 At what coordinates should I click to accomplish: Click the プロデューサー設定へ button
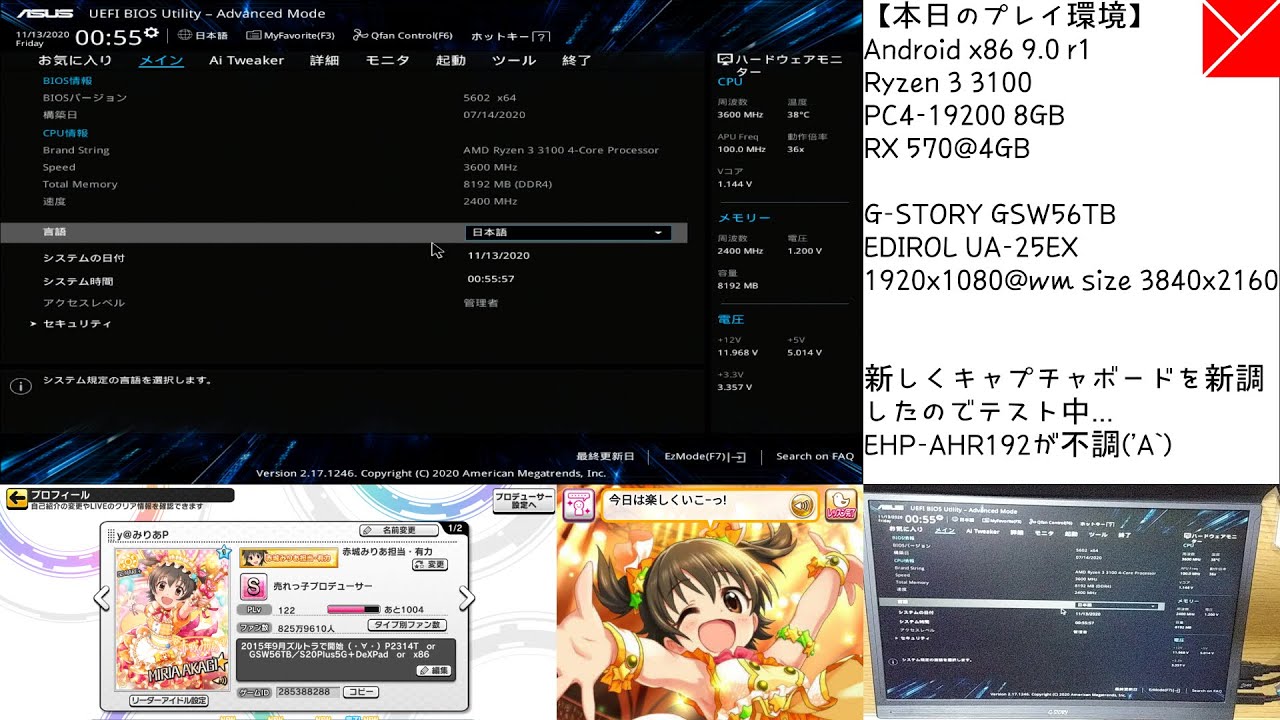[x=523, y=500]
